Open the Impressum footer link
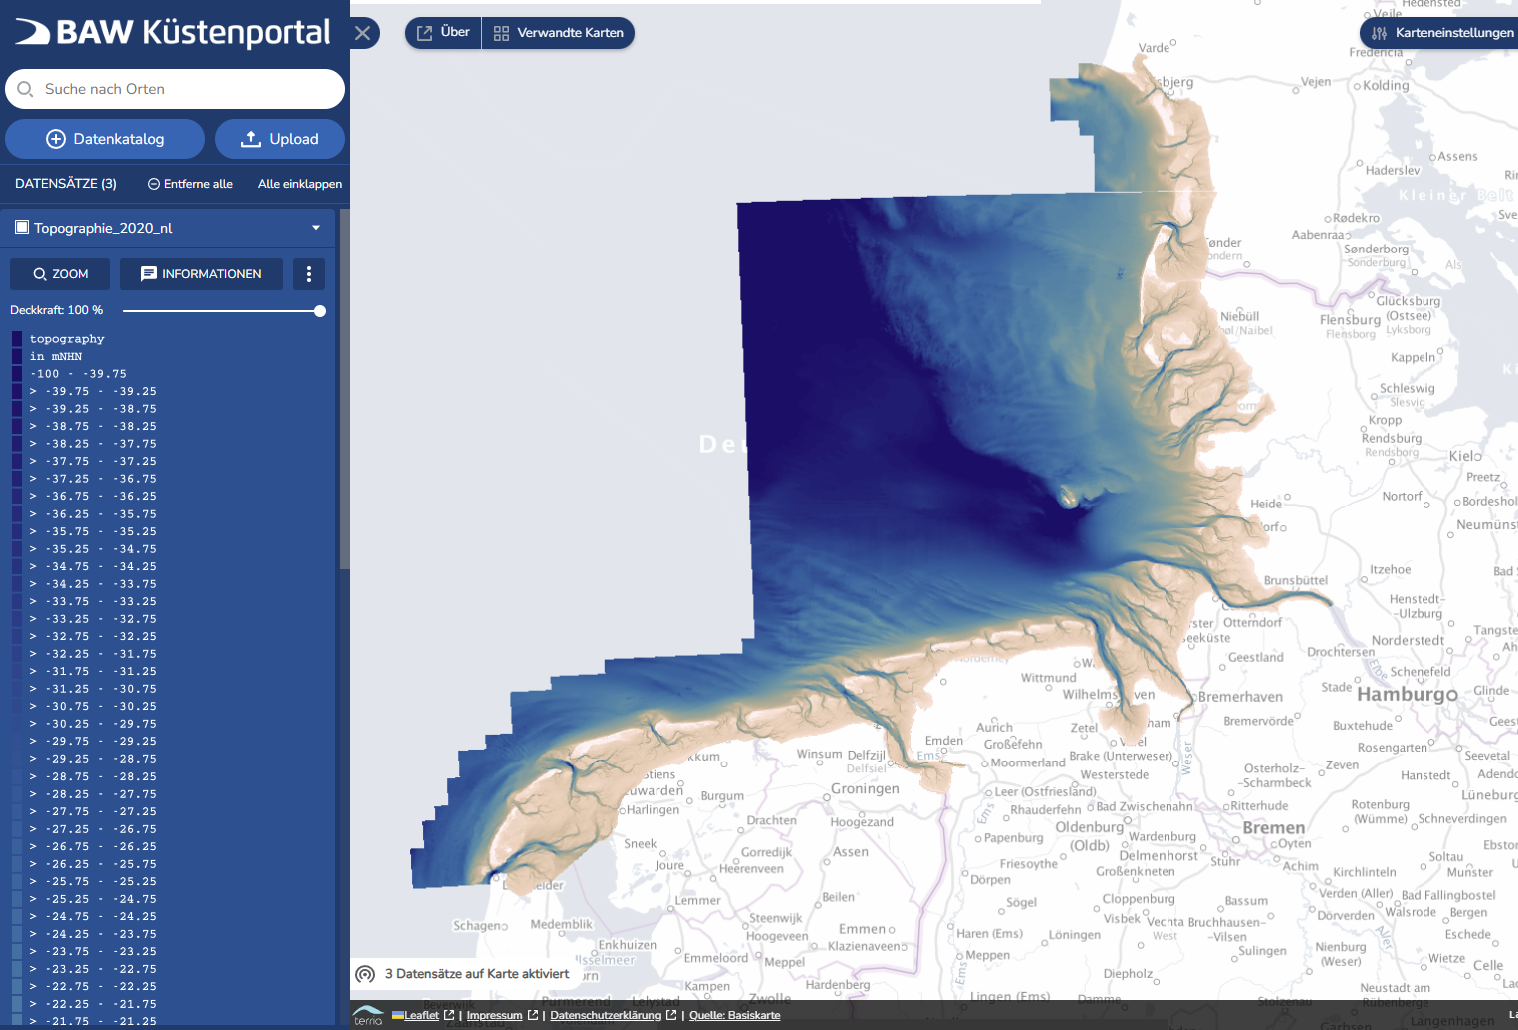The width and height of the screenshot is (1518, 1030). [494, 1015]
